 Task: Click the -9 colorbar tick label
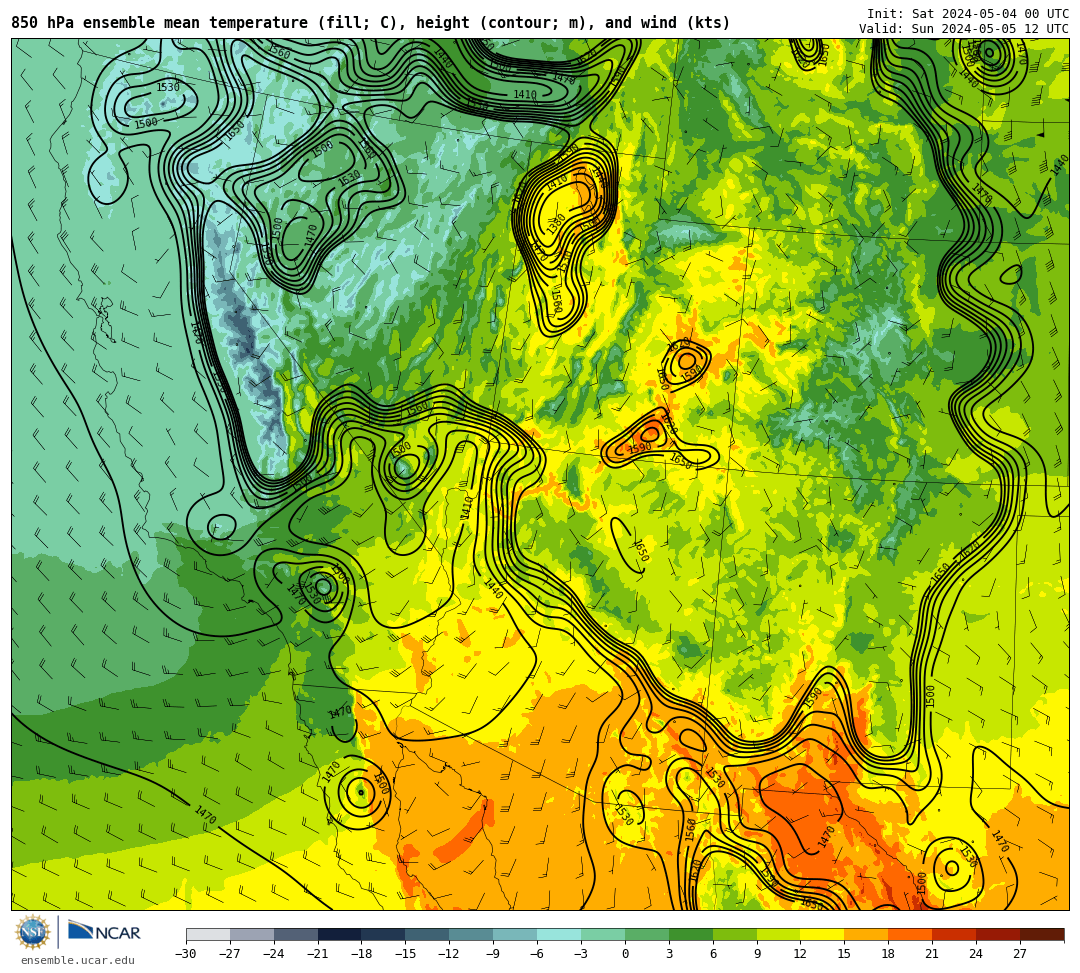coord(490,954)
